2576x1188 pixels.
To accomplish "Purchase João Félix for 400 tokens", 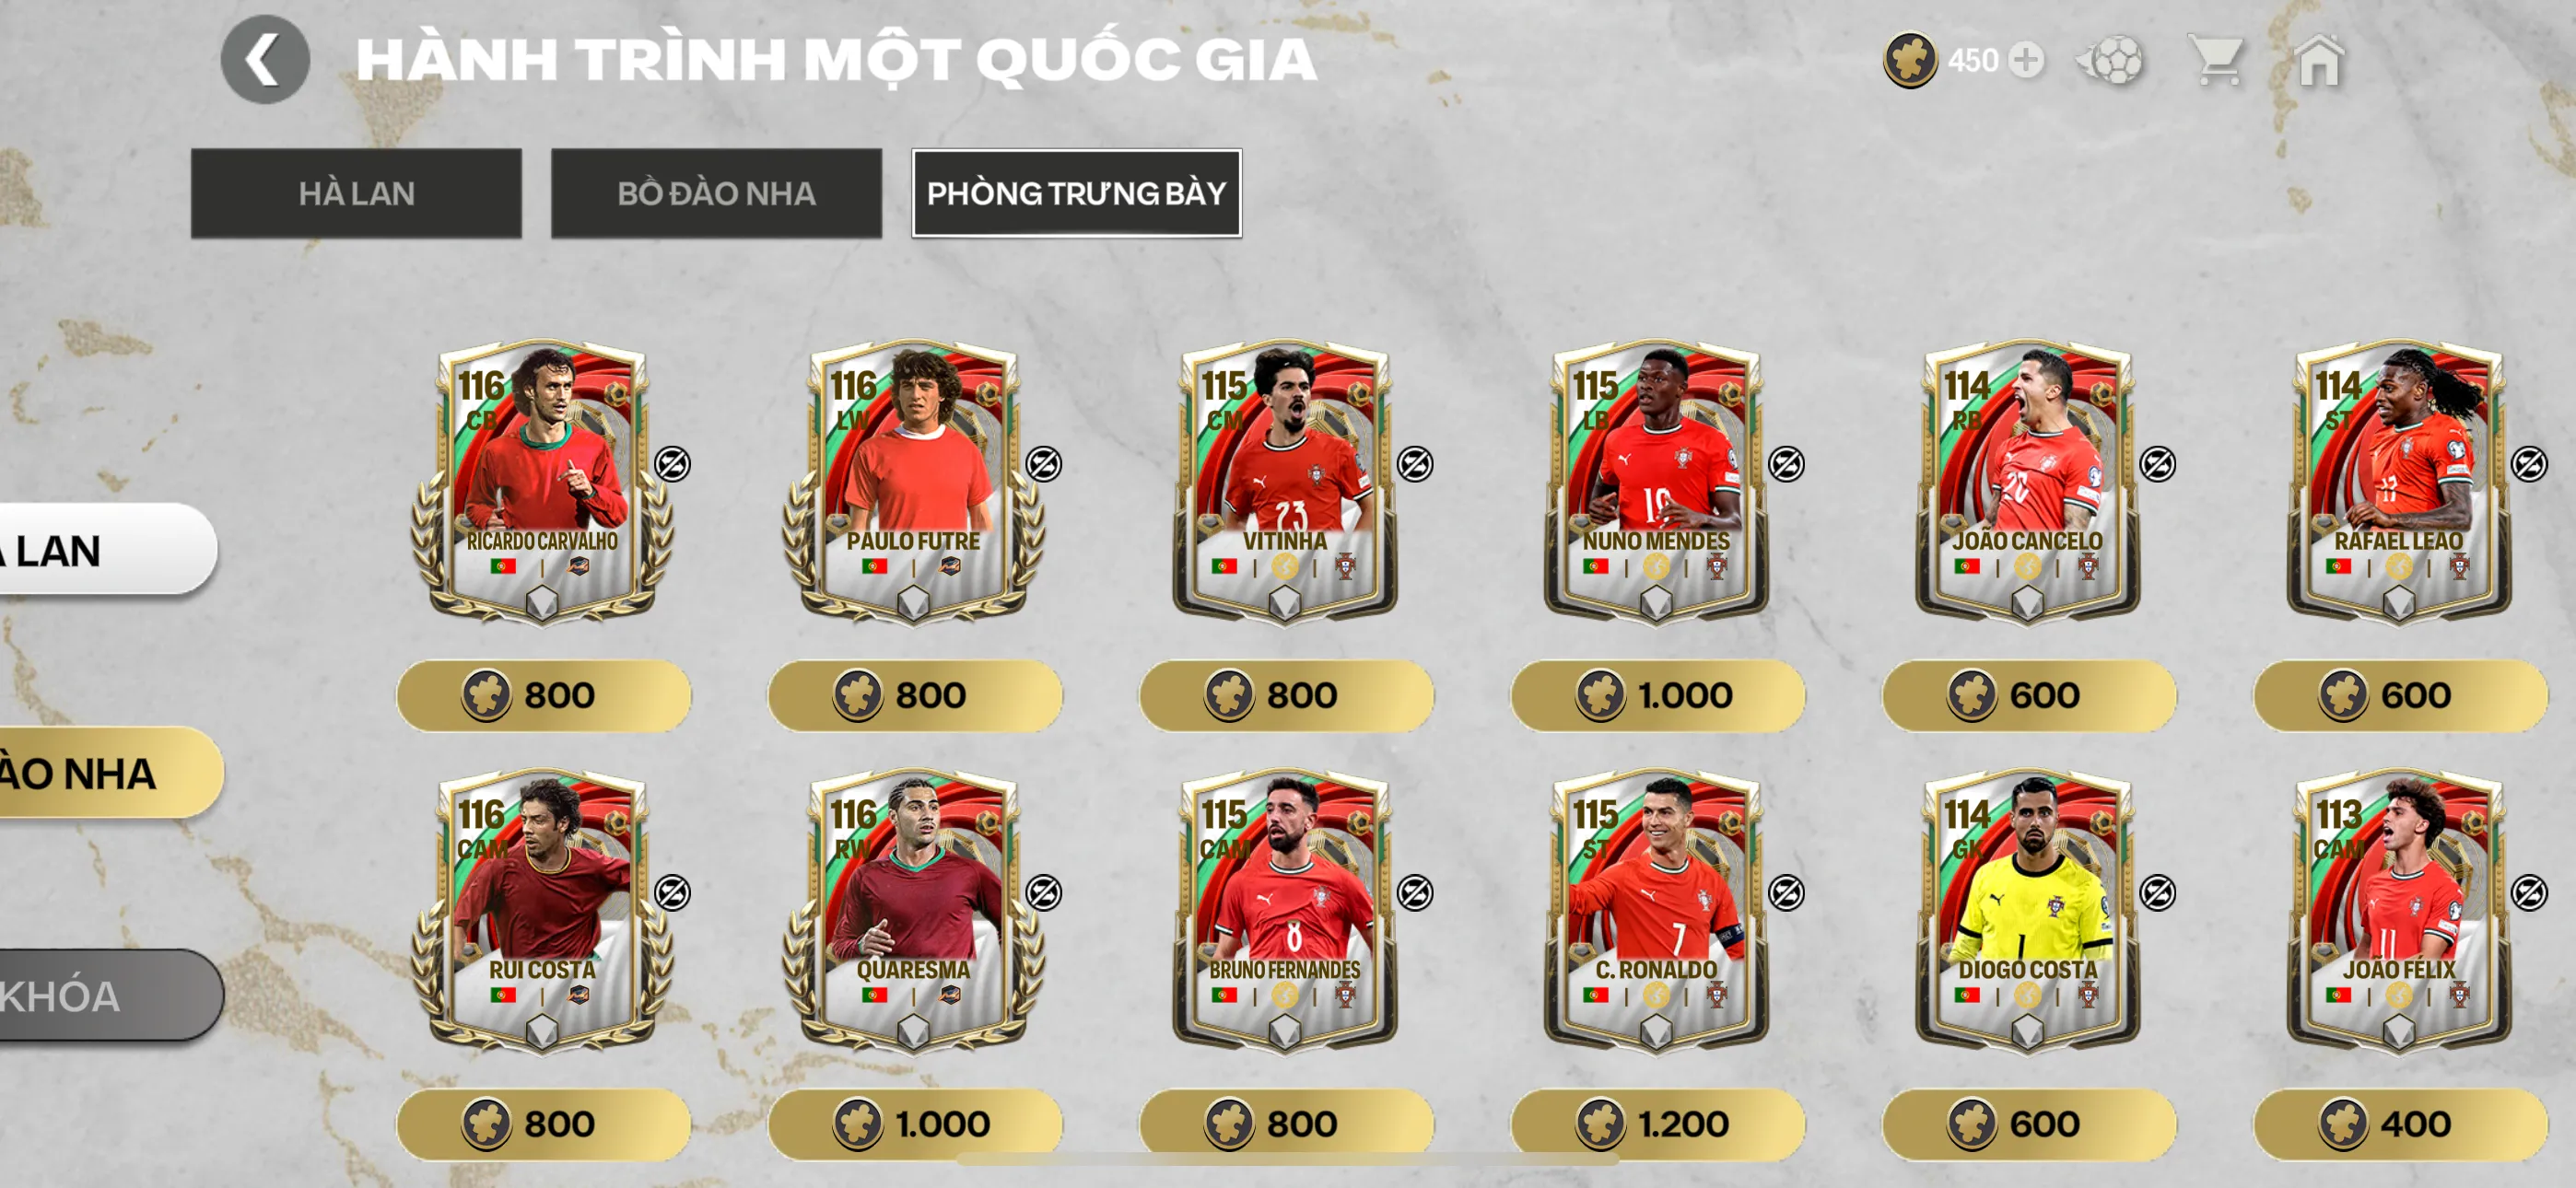I will pos(2400,1124).
